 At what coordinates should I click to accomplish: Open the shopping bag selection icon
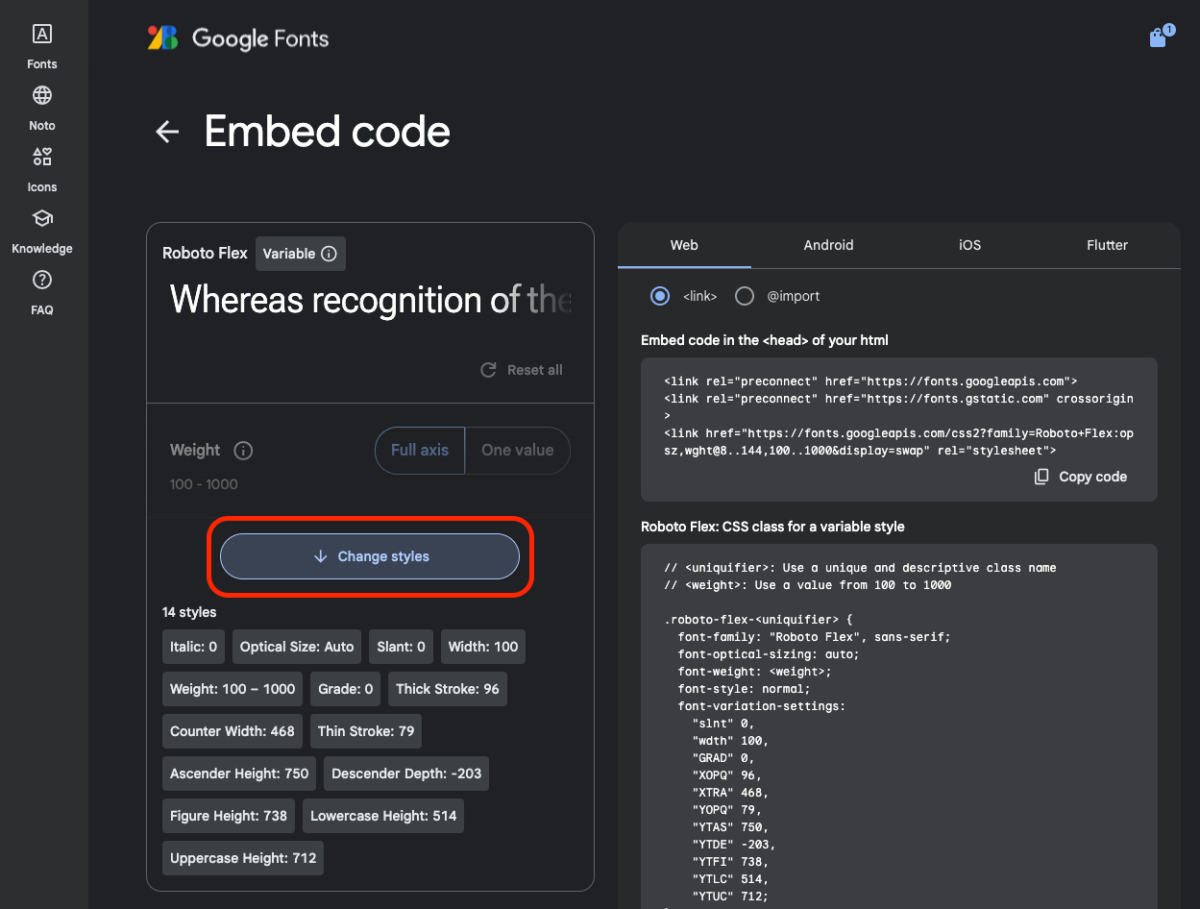[1158, 38]
